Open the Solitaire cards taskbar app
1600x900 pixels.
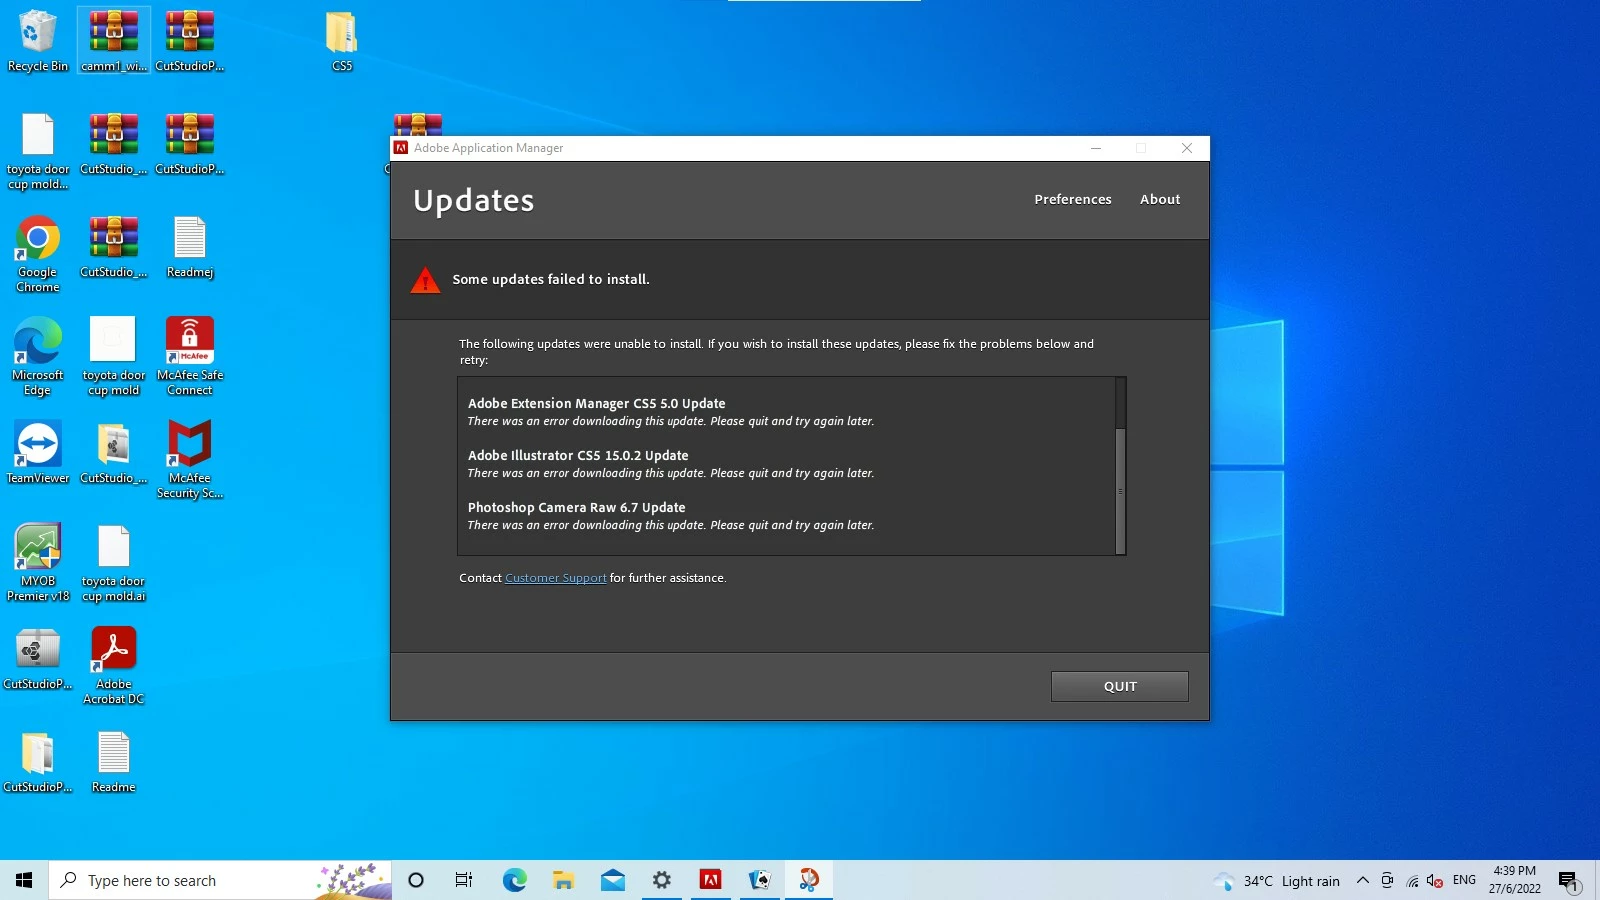point(760,880)
